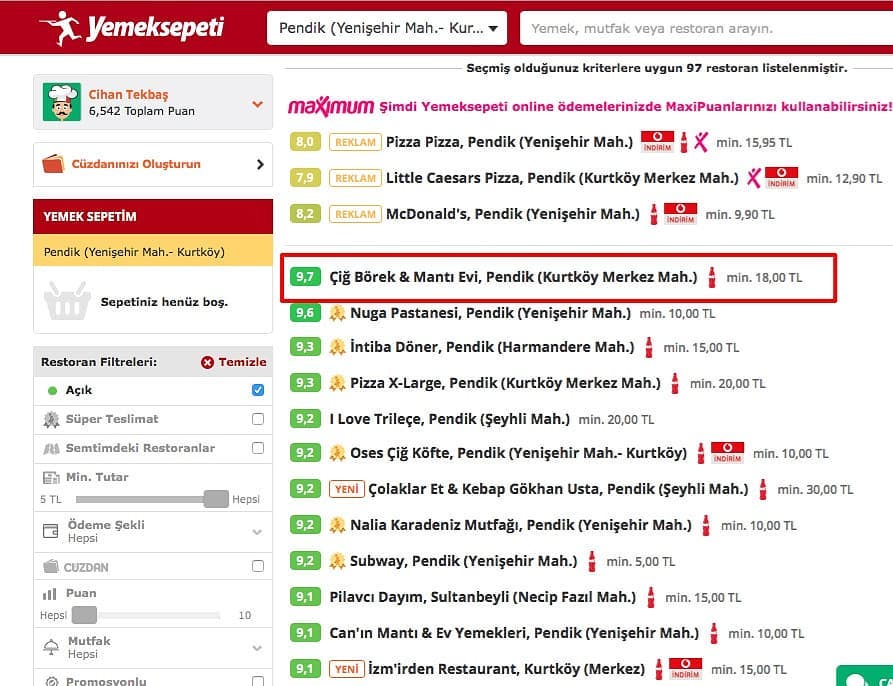Click the Süper Teslimat badge icon
The height and width of the screenshot is (686, 893).
pos(51,420)
